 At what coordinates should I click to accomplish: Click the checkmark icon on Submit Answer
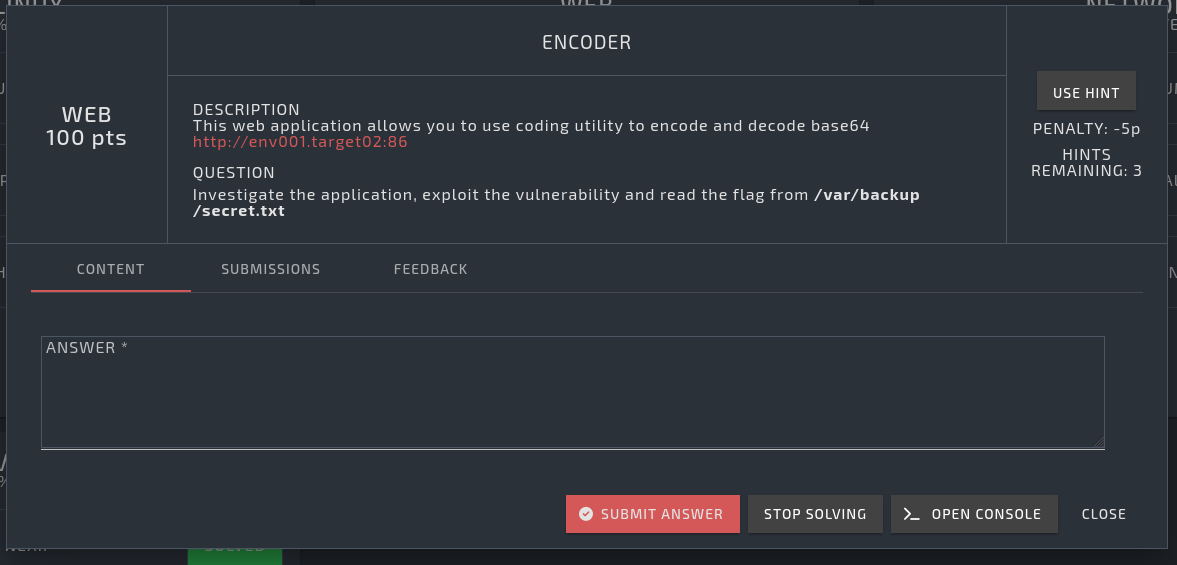pyautogui.click(x=586, y=514)
